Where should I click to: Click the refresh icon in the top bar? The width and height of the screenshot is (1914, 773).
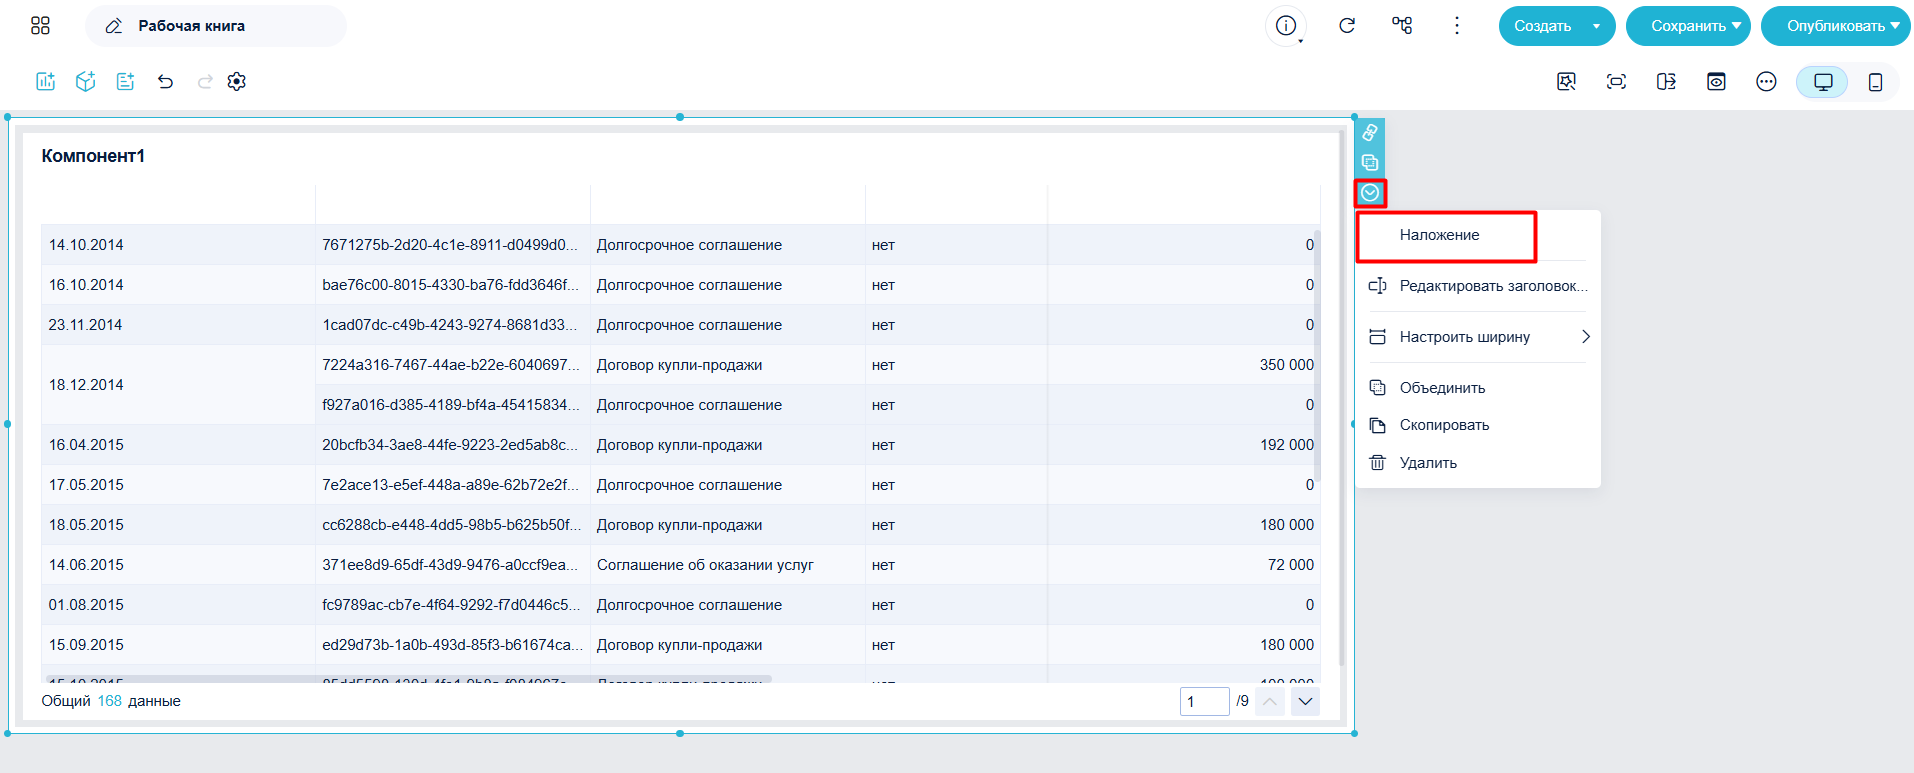click(x=1347, y=26)
